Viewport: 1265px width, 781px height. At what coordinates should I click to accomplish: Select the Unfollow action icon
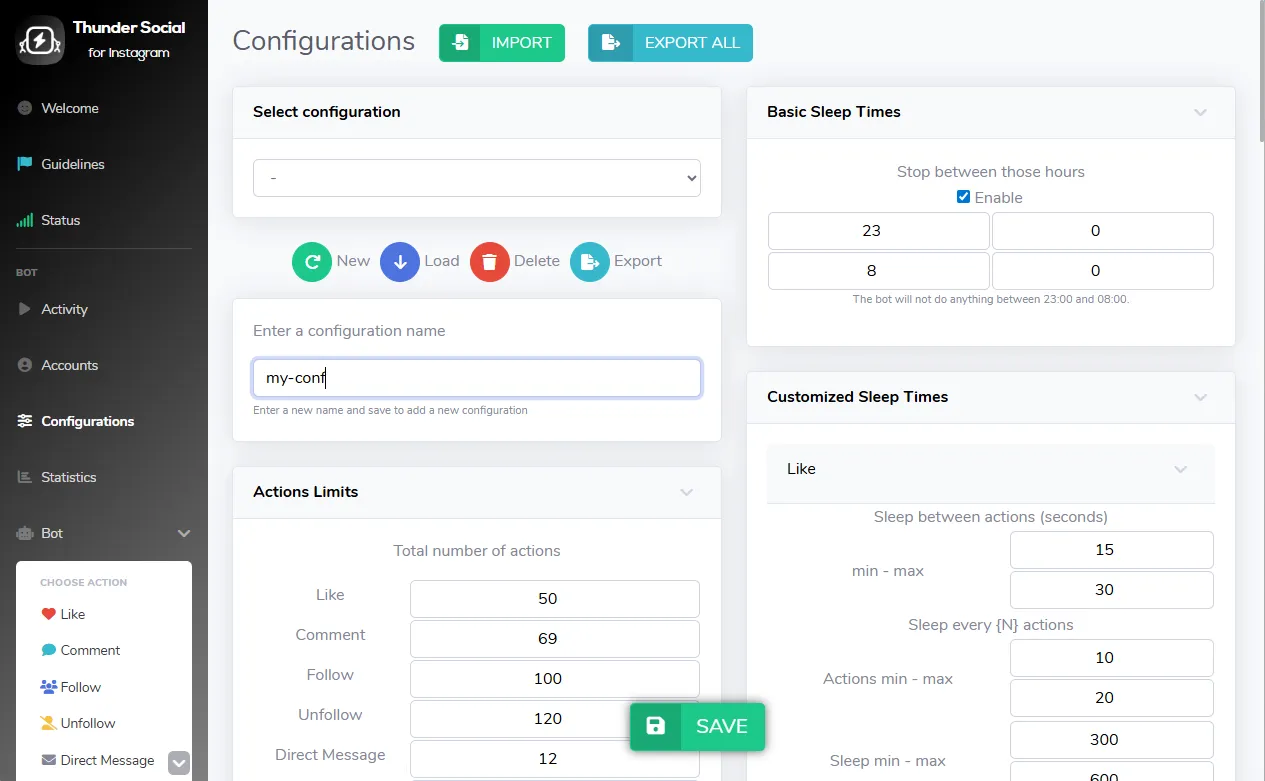point(48,723)
